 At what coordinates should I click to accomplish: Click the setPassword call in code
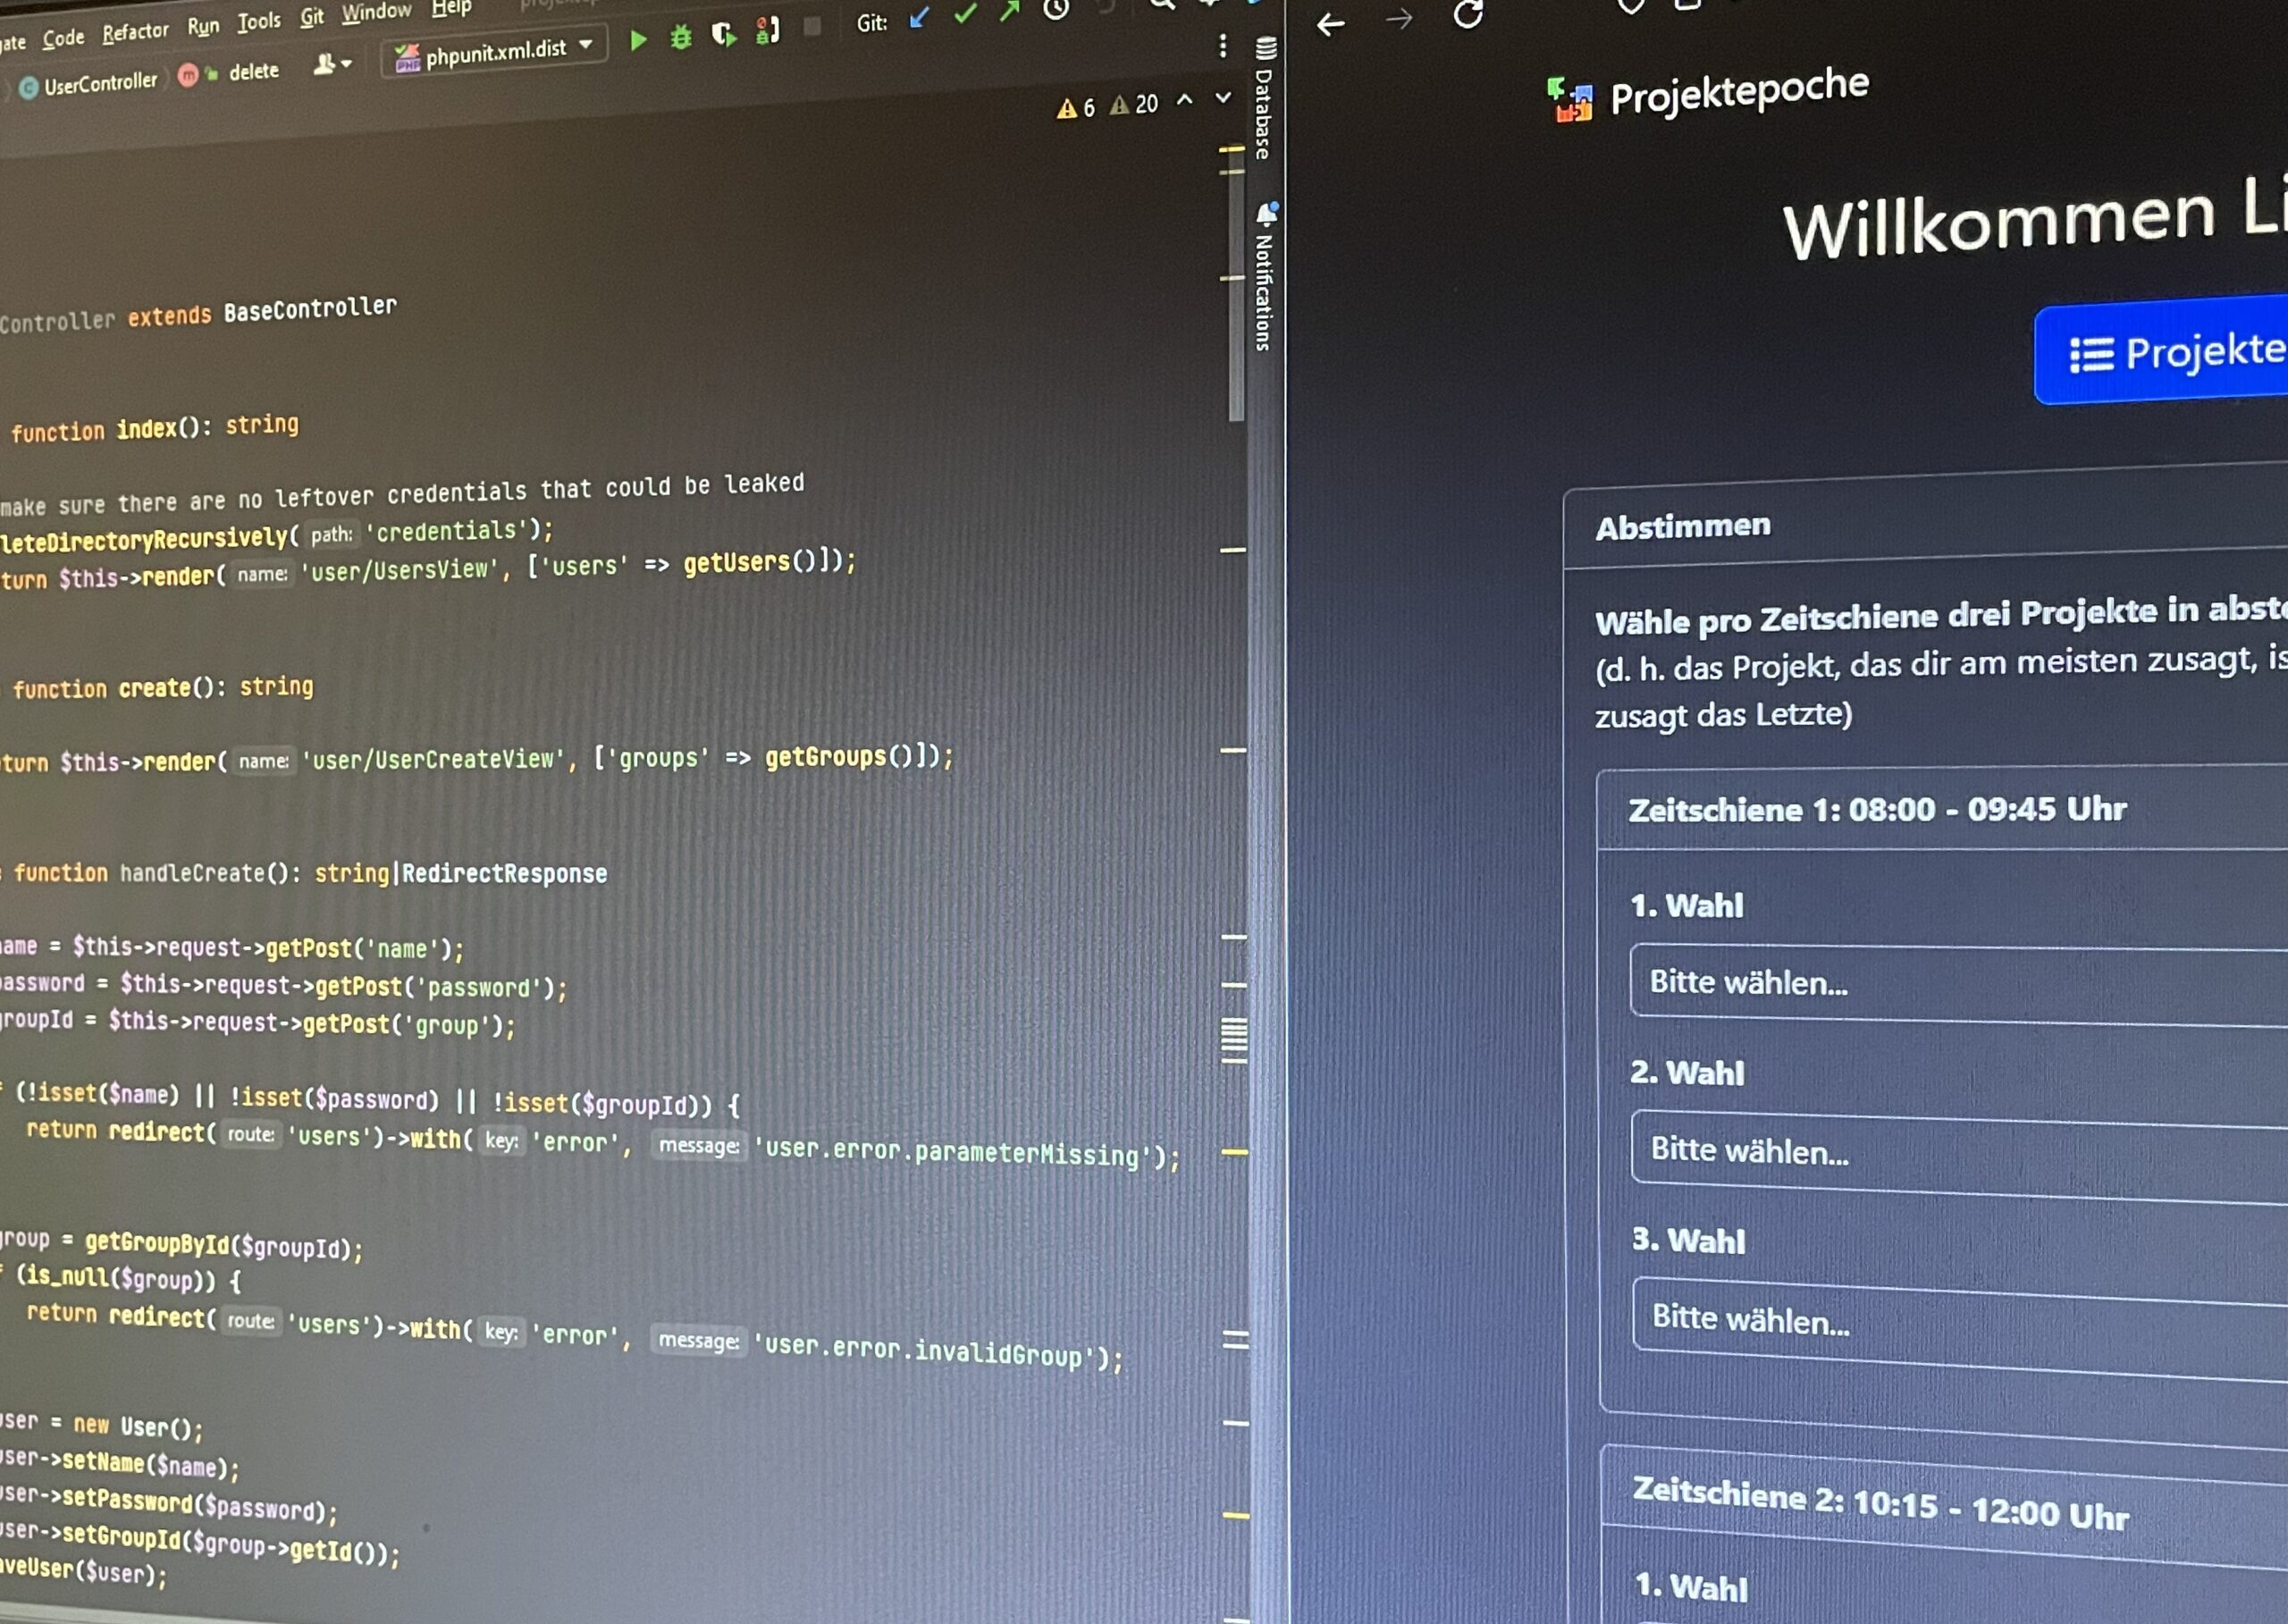pos(127,1499)
